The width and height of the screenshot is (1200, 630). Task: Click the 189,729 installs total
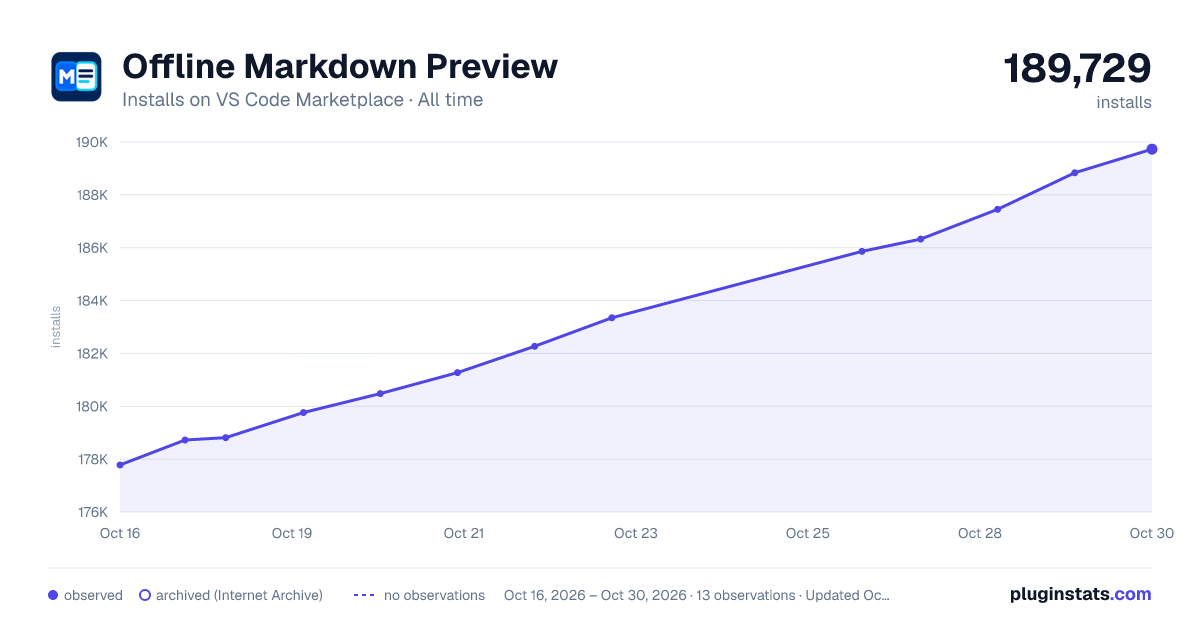click(1077, 69)
